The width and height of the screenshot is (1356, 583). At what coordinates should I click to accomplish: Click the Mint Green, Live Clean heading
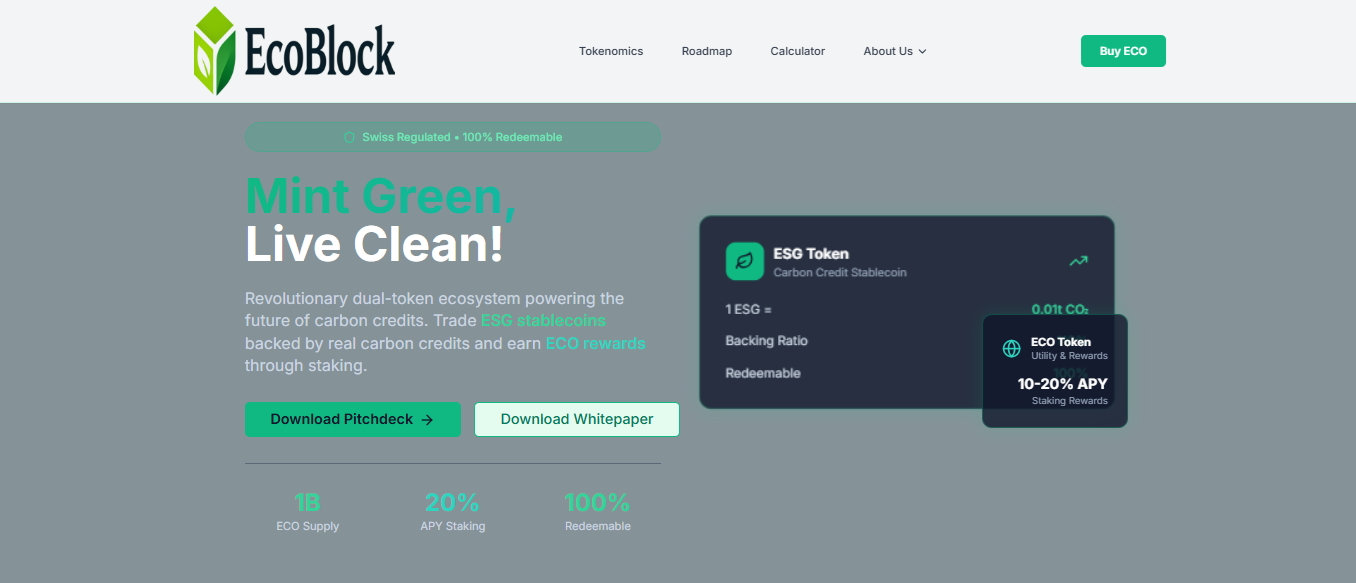coord(380,220)
